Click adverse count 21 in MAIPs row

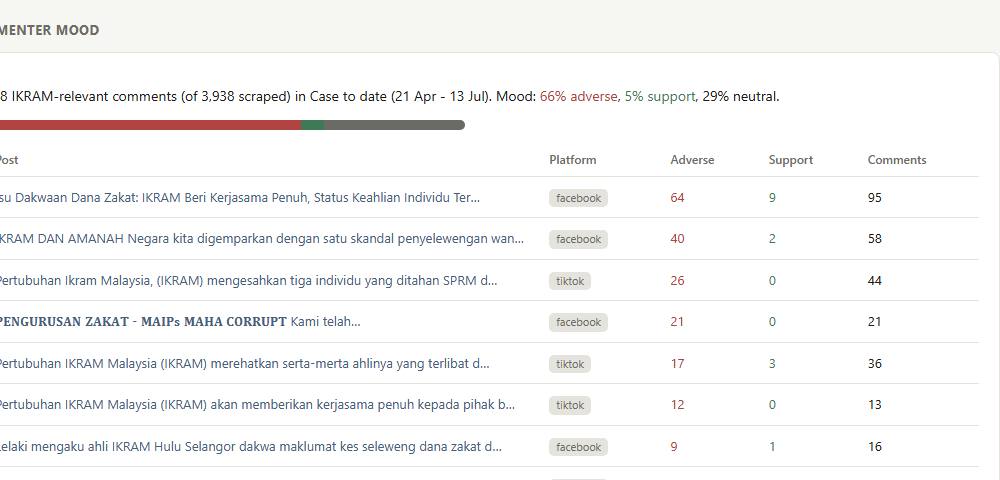coord(677,322)
